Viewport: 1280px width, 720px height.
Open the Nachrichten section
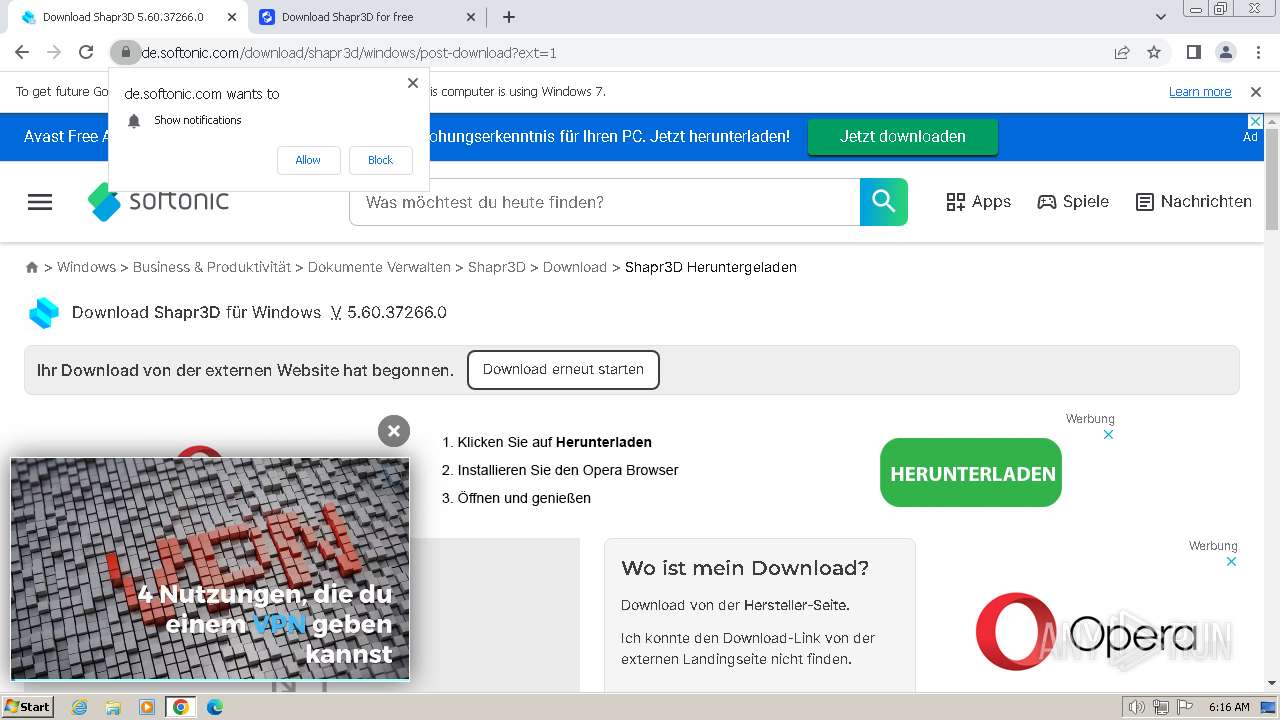(1194, 202)
